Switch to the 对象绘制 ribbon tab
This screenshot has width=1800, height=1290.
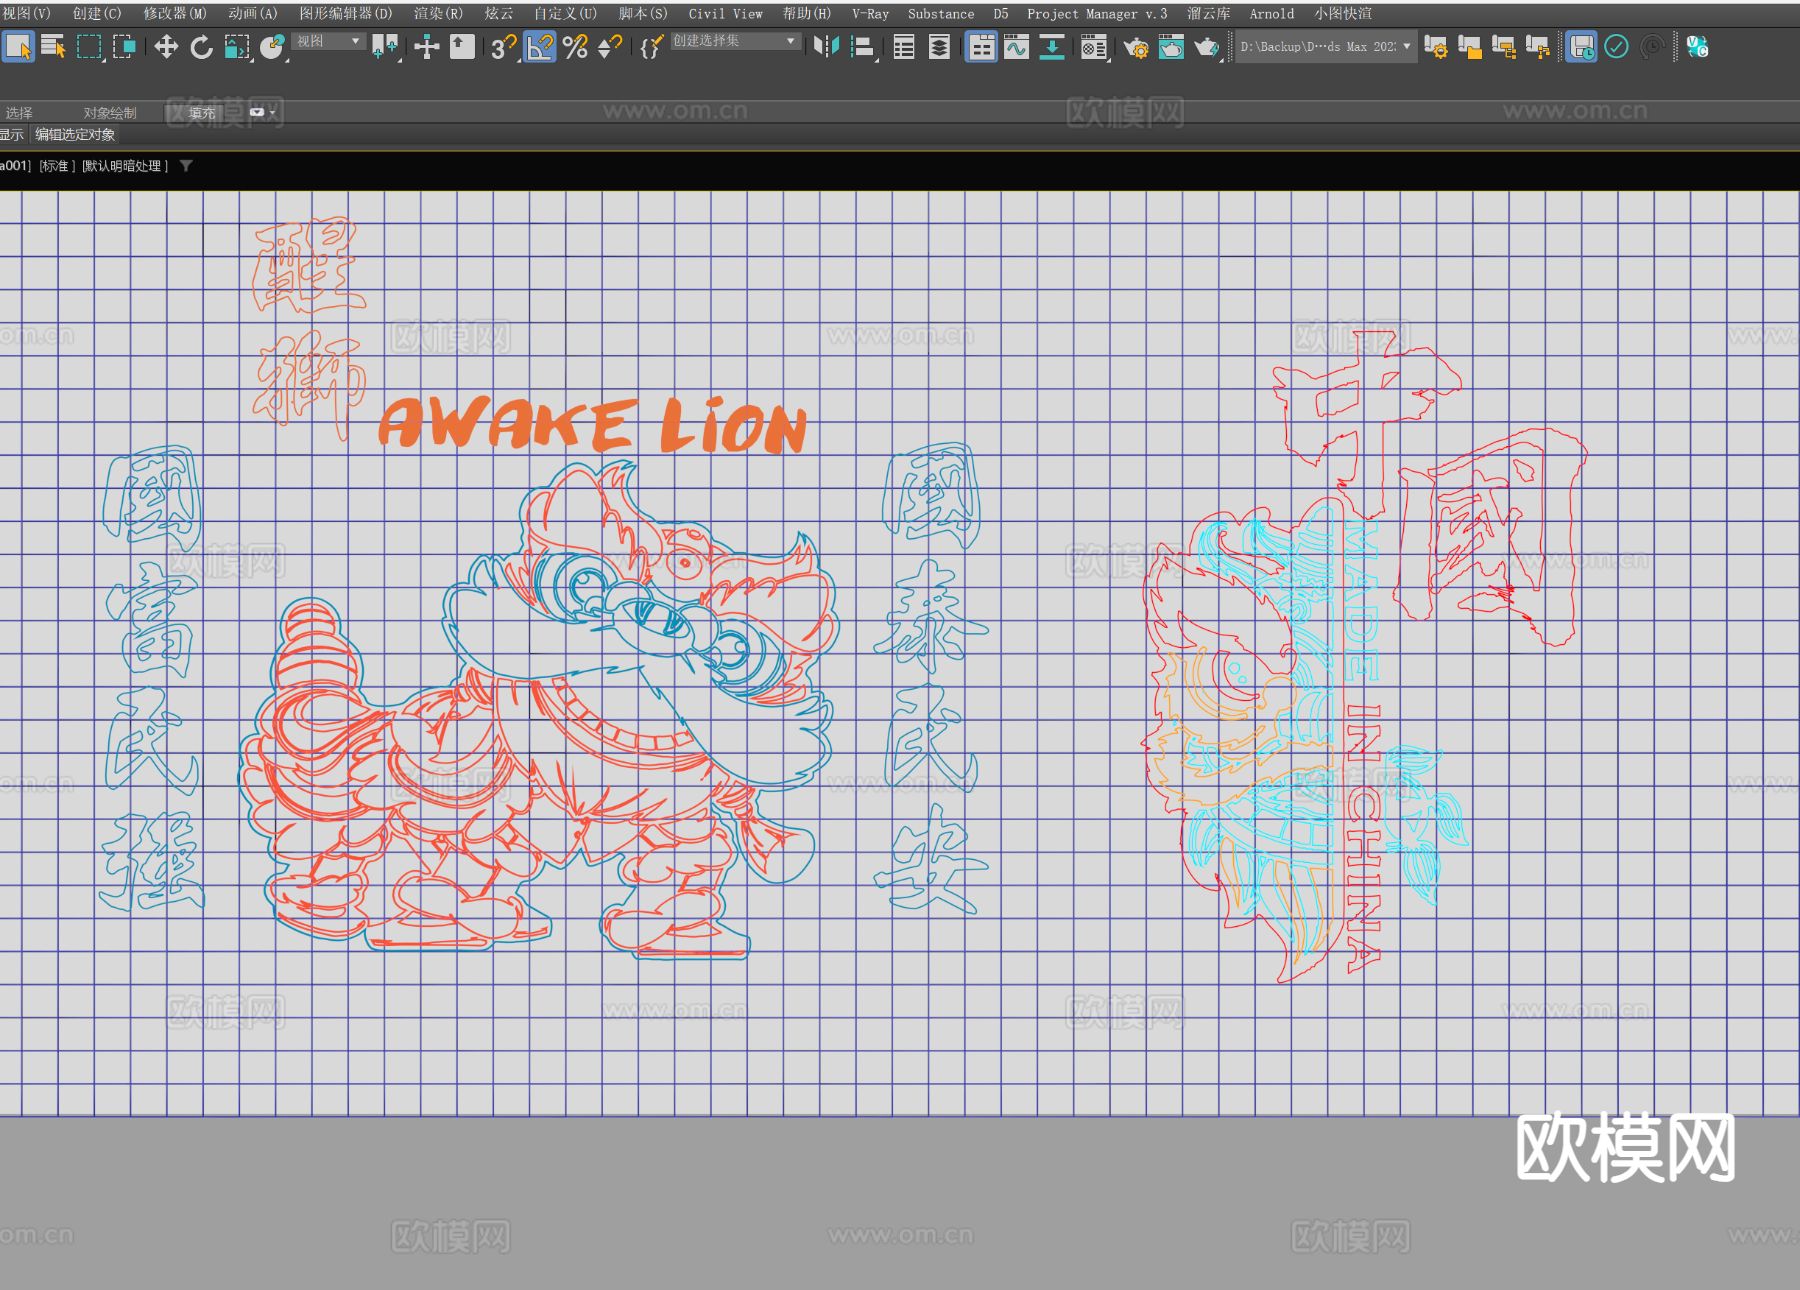(110, 113)
